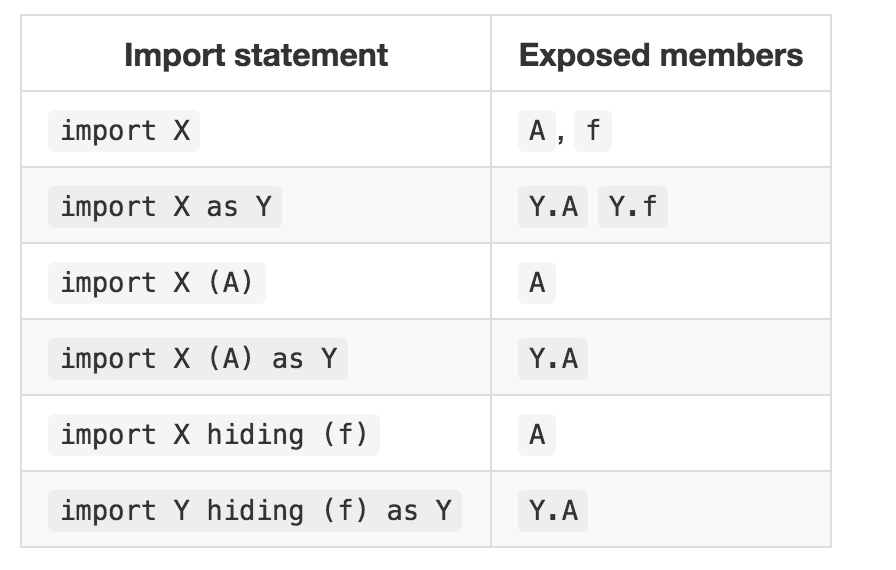Click member "f" in the import X row
Image resolution: width=896 pixels, height=570 pixels.
pos(593,131)
